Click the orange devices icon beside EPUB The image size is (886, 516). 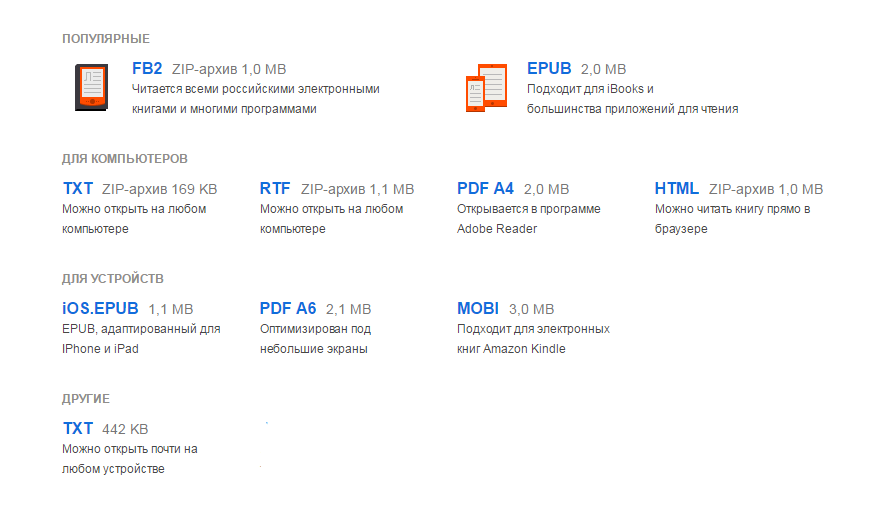coord(486,88)
